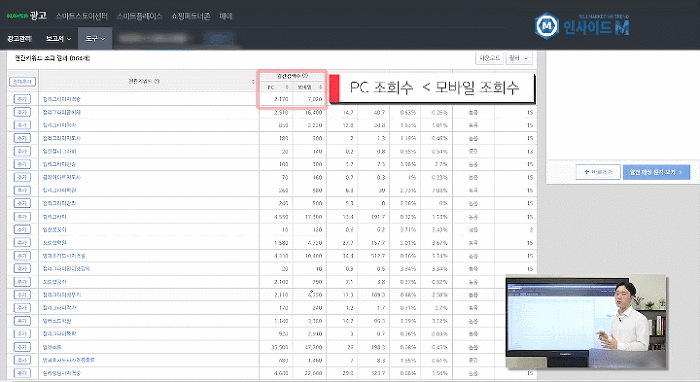Click 월간 예상 실적 보기 button
The width and height of the screenshot is (700, 382).
(x=656, y=172)
